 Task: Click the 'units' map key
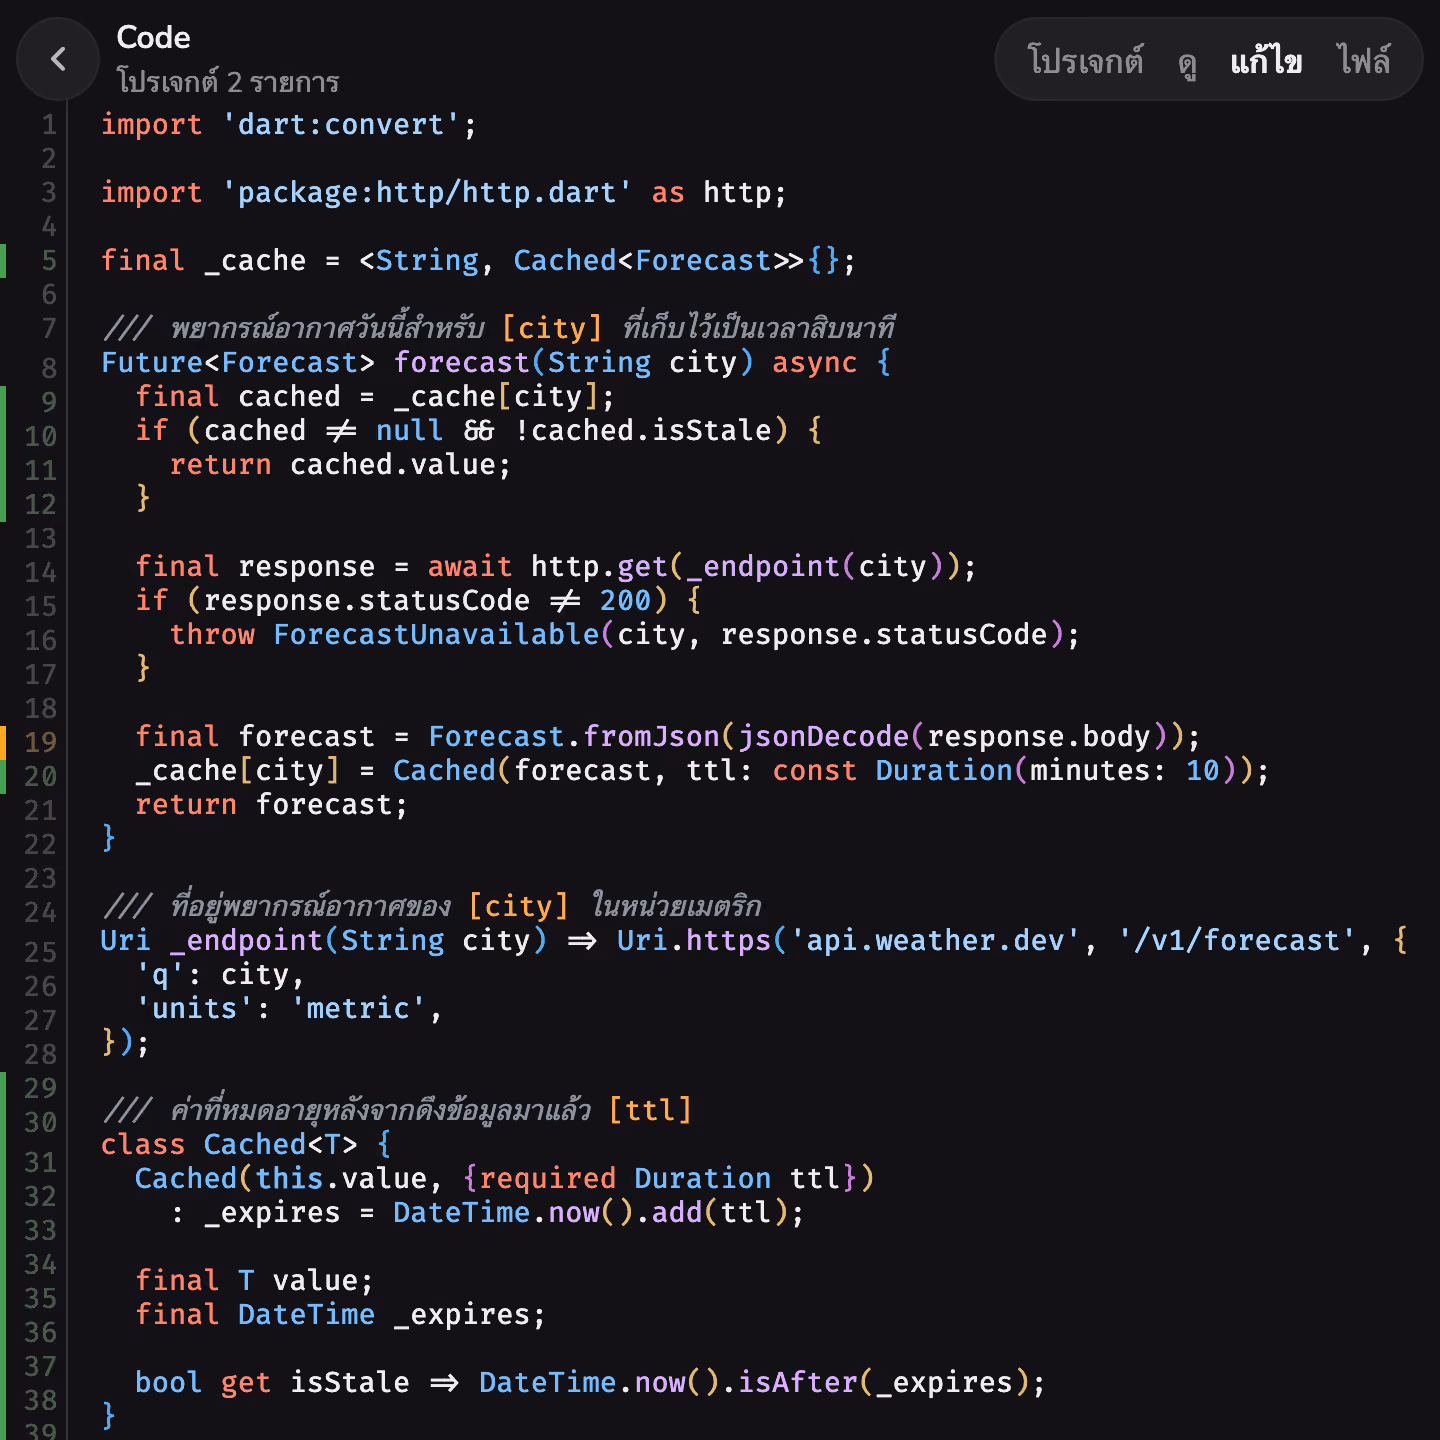[194, 1009]
